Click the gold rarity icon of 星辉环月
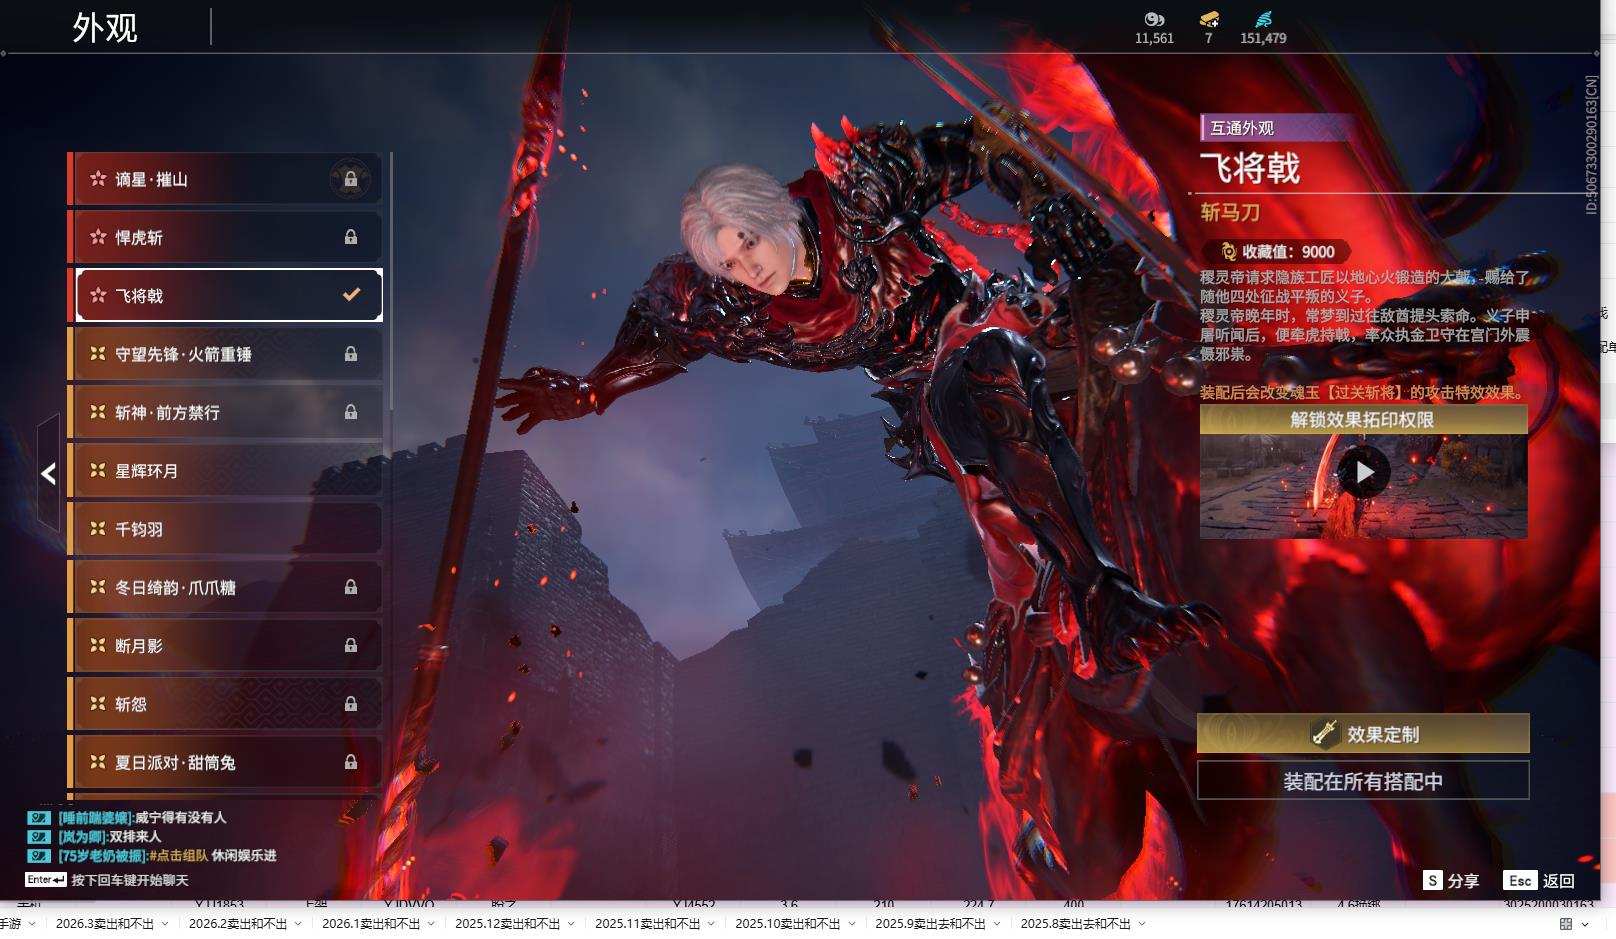The height and width of the screenshot is (939, 1616). pos(98,470)
